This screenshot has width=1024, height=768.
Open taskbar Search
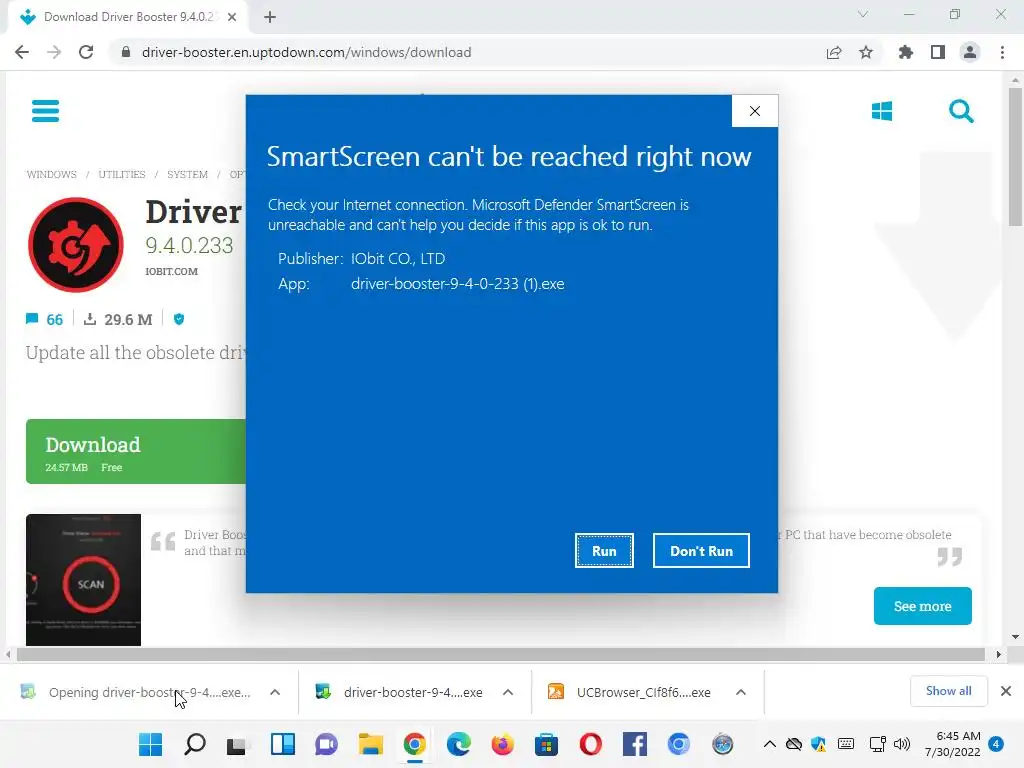195,744
